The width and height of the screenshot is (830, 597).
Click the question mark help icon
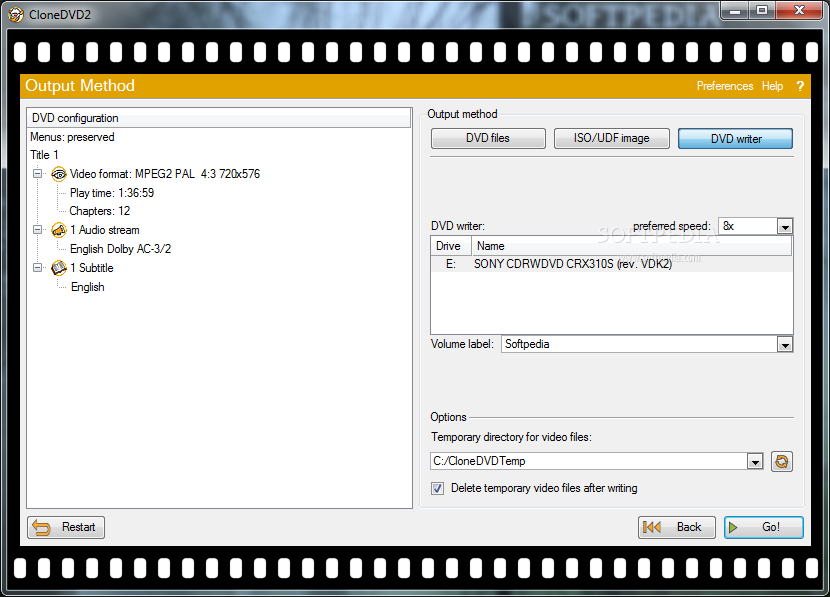(800, 86)
